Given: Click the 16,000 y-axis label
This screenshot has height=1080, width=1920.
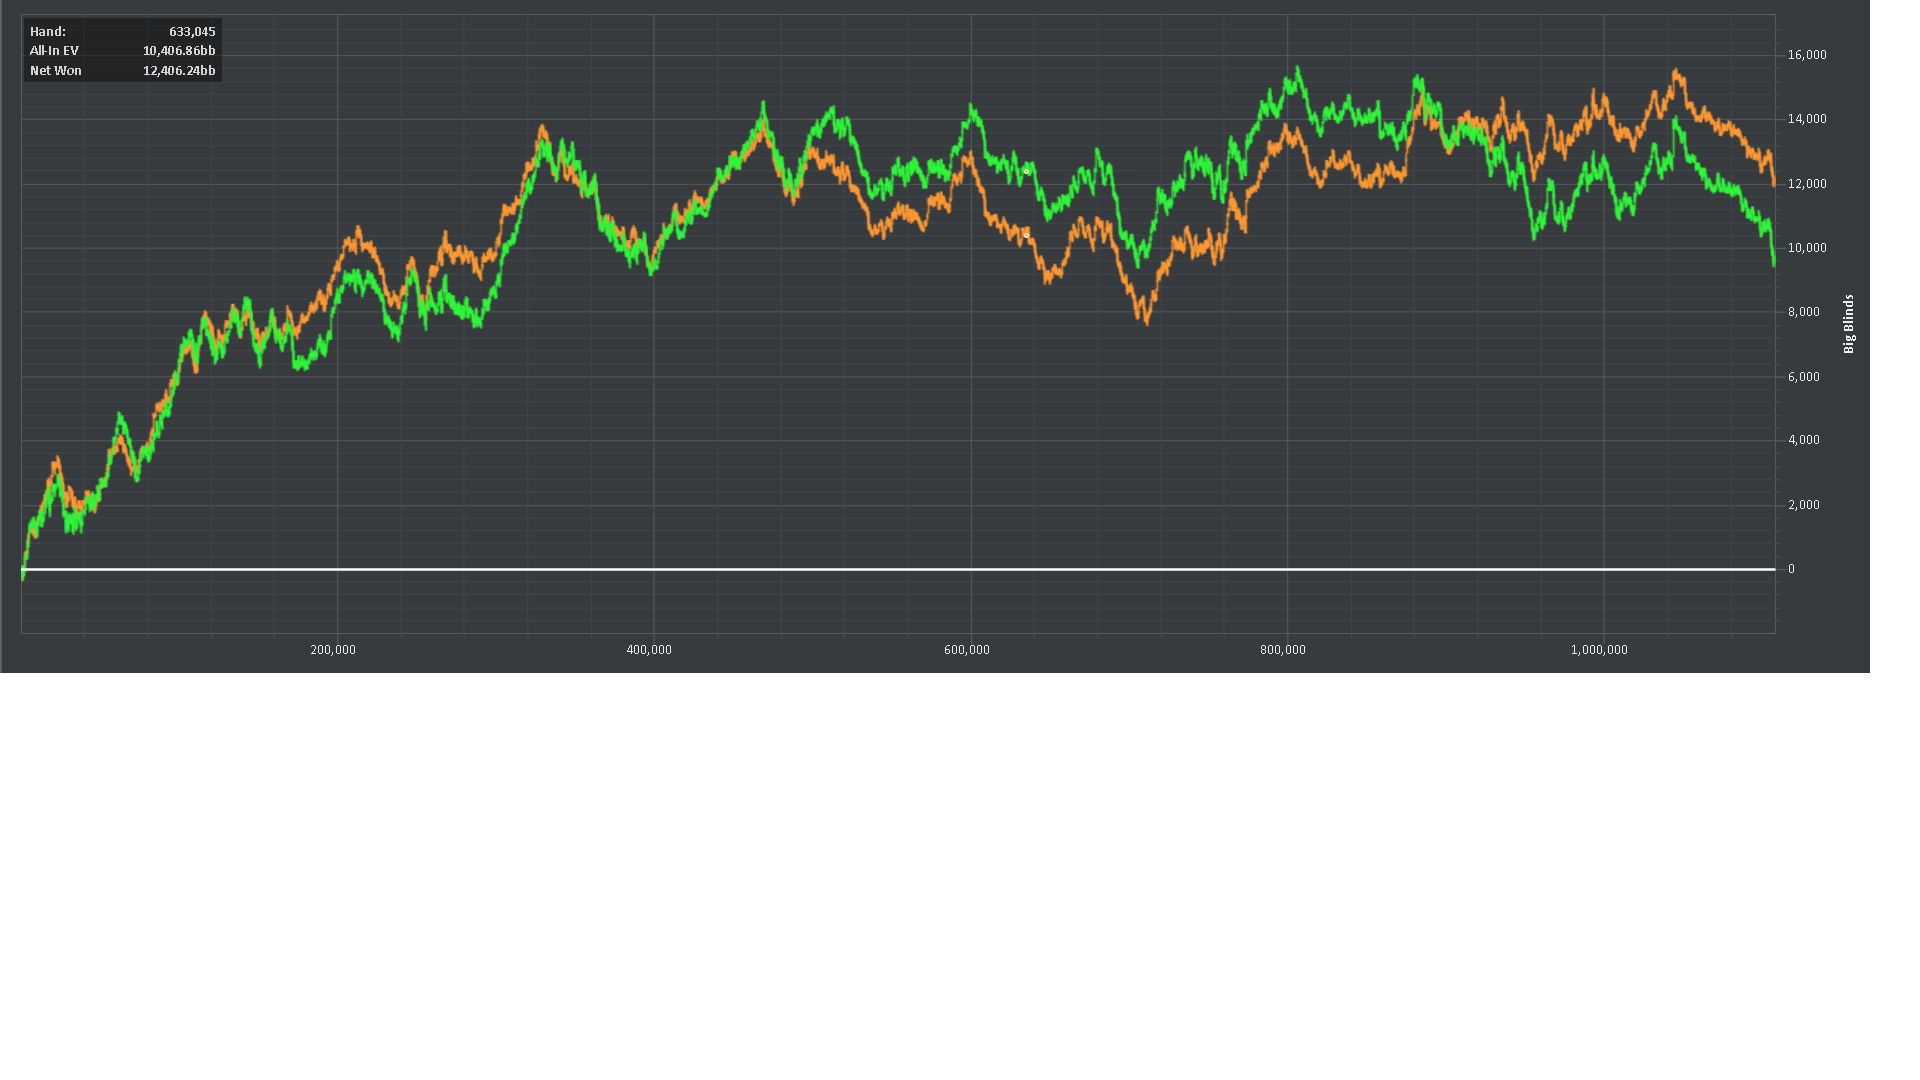Looking at the screenshot, I should [x=1807, y=55].
